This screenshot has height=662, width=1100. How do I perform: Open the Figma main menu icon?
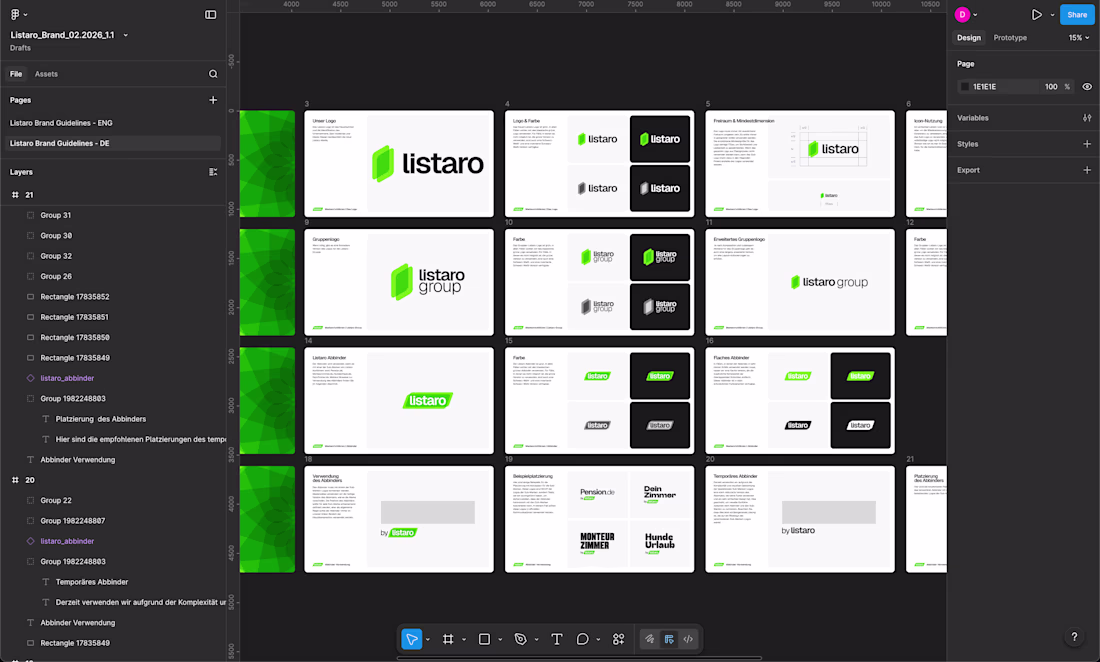pos(15,14)
